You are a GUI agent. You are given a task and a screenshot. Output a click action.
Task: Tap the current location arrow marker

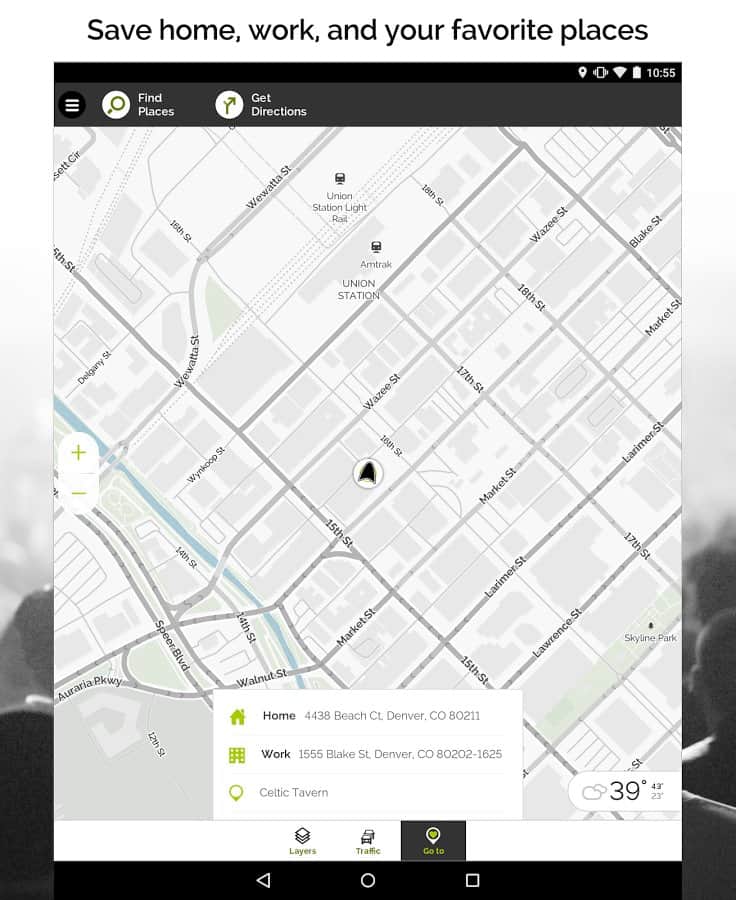[368, 473]
